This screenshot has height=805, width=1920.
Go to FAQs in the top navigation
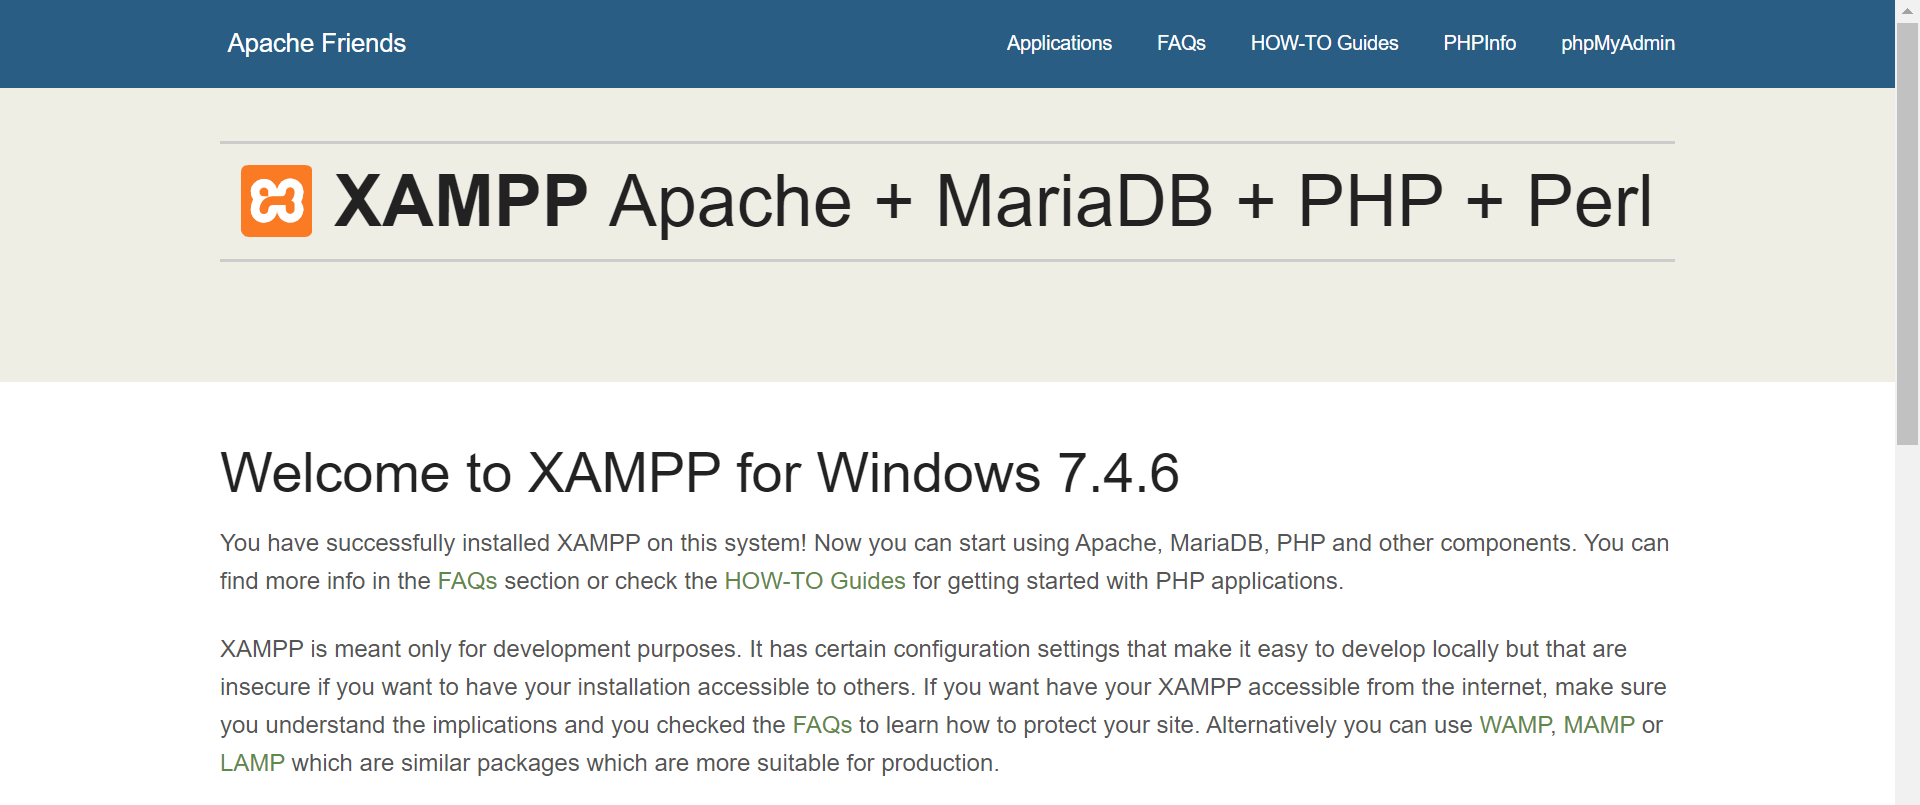point(1181,43)
